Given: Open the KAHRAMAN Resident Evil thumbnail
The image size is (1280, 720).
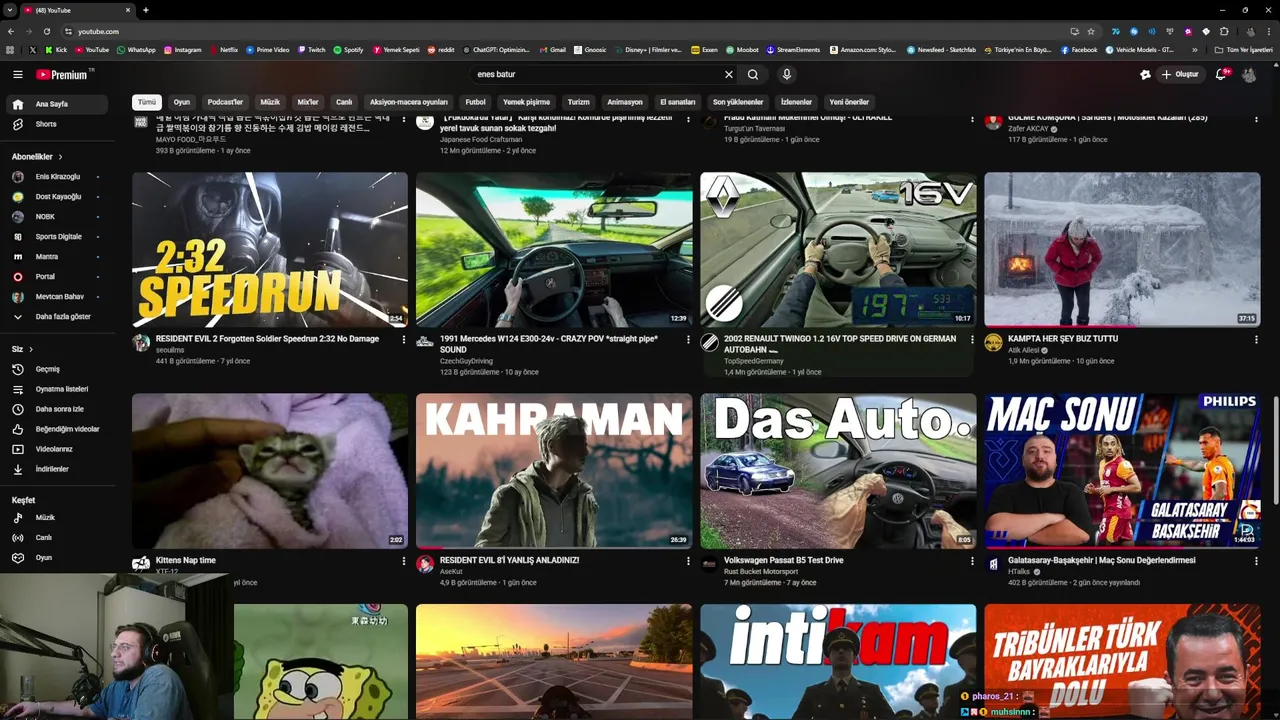Looking at the screenshot, I should tap(554, 471).
